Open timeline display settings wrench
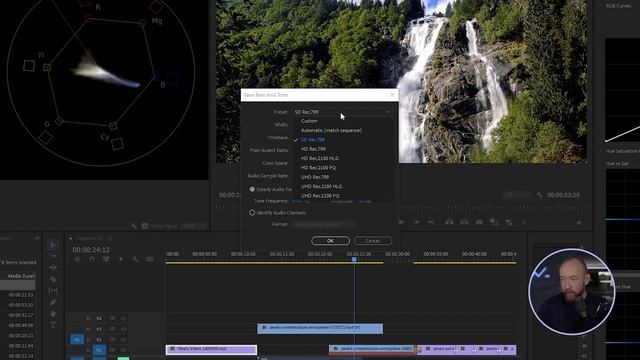This screenshot has height=360, width=640. click(135, 259)
